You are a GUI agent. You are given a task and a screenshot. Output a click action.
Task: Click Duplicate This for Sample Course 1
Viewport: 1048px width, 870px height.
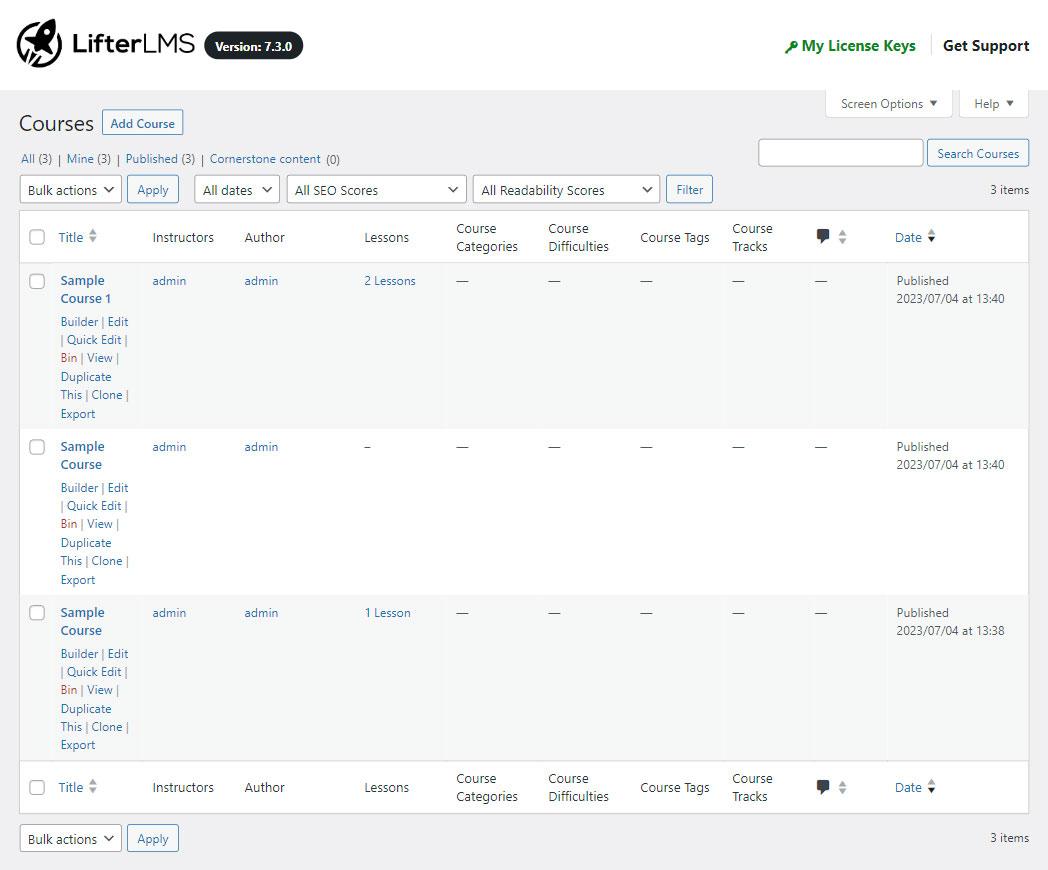click(86, 386)
